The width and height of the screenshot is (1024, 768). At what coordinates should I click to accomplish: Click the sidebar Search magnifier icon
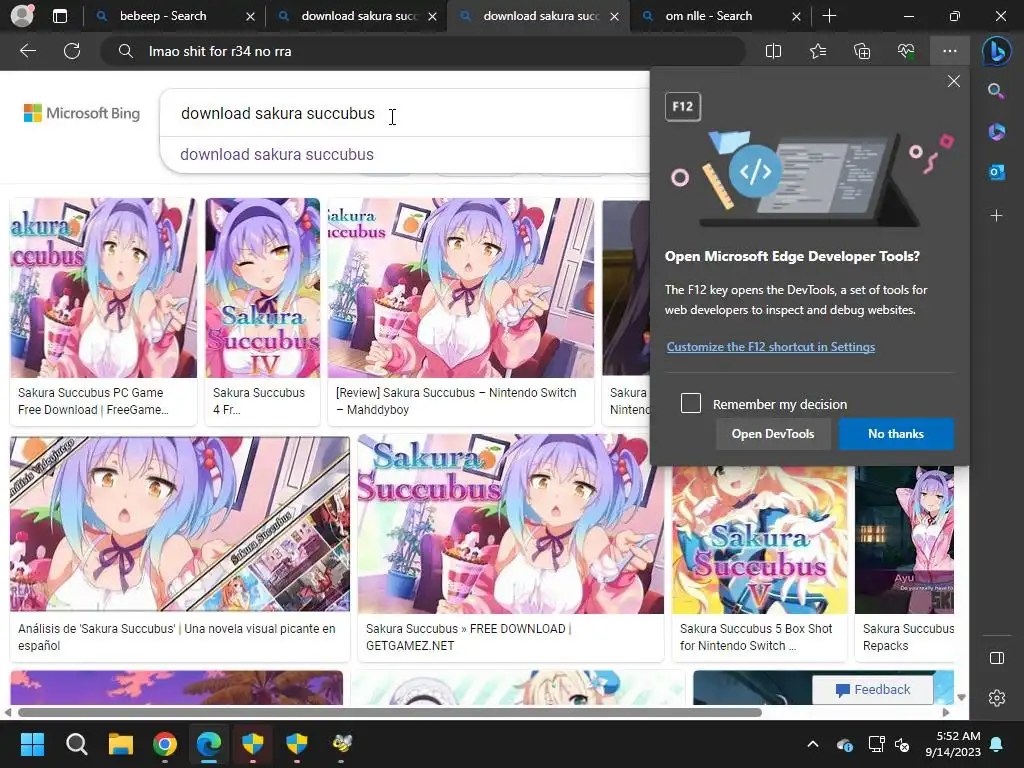997,91
